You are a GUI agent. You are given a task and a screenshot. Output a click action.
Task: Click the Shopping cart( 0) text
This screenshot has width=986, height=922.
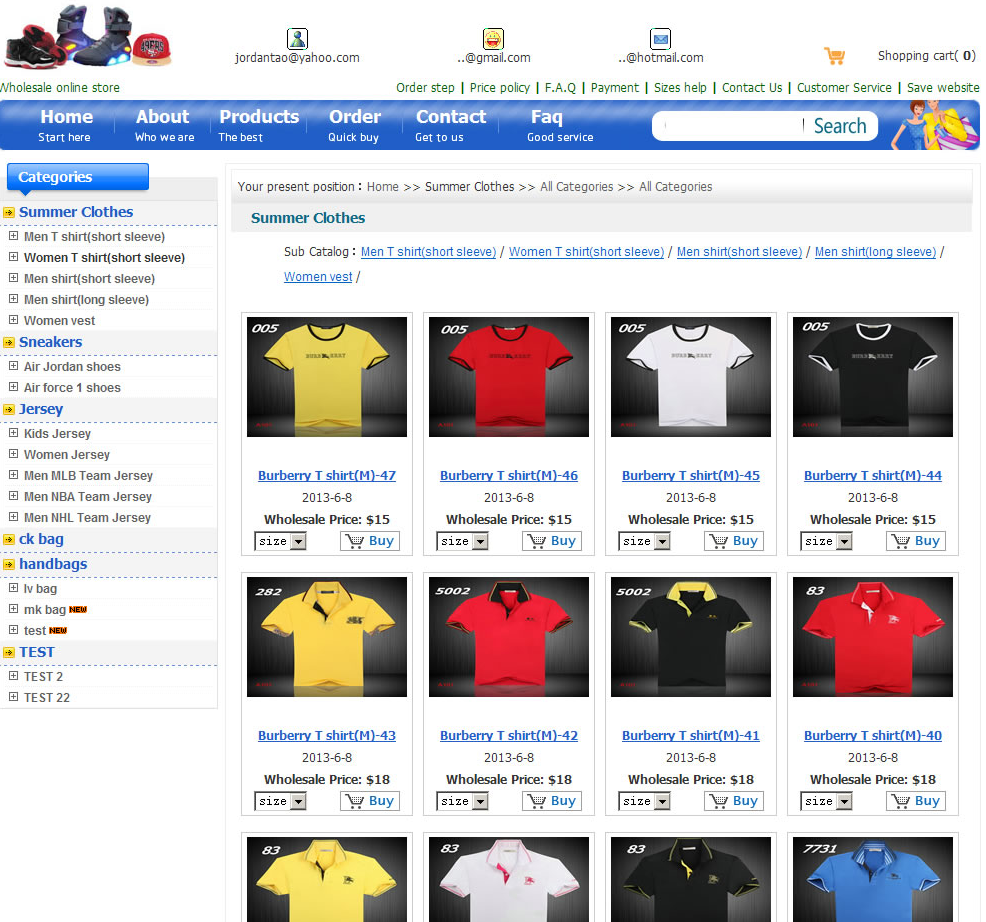[927, 56]
